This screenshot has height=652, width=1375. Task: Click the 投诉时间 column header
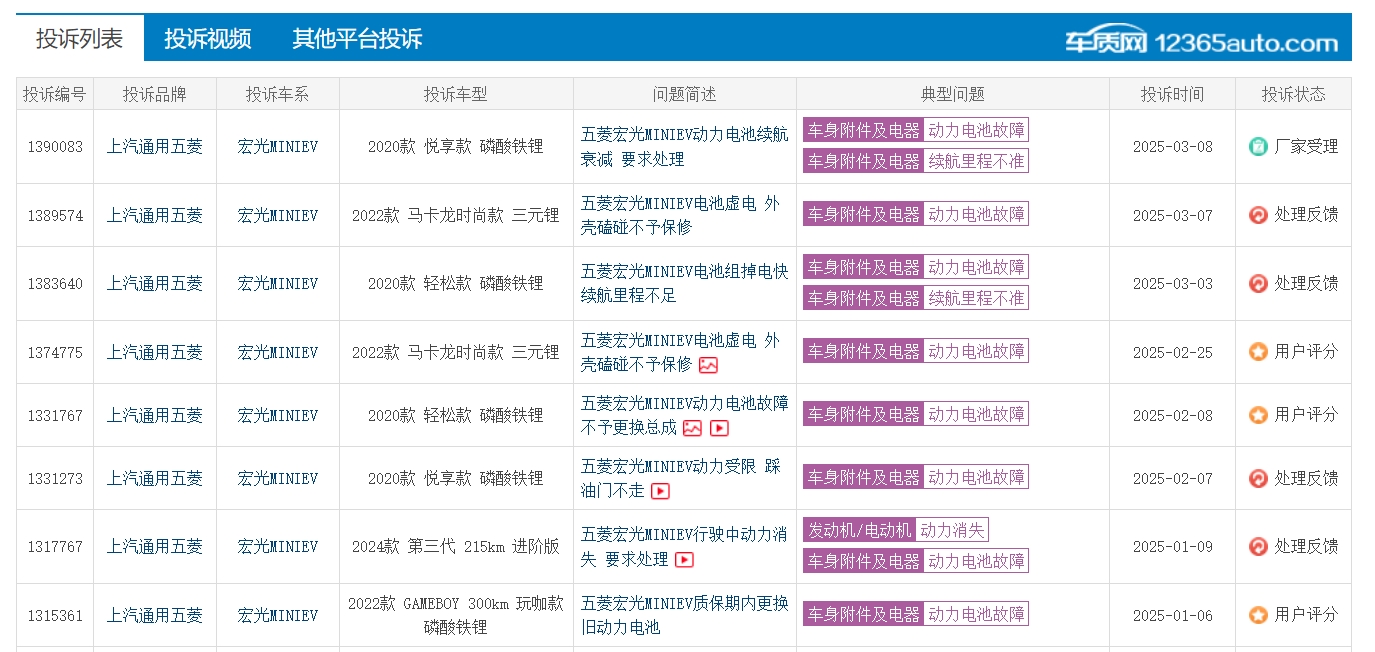[1172, 94]
